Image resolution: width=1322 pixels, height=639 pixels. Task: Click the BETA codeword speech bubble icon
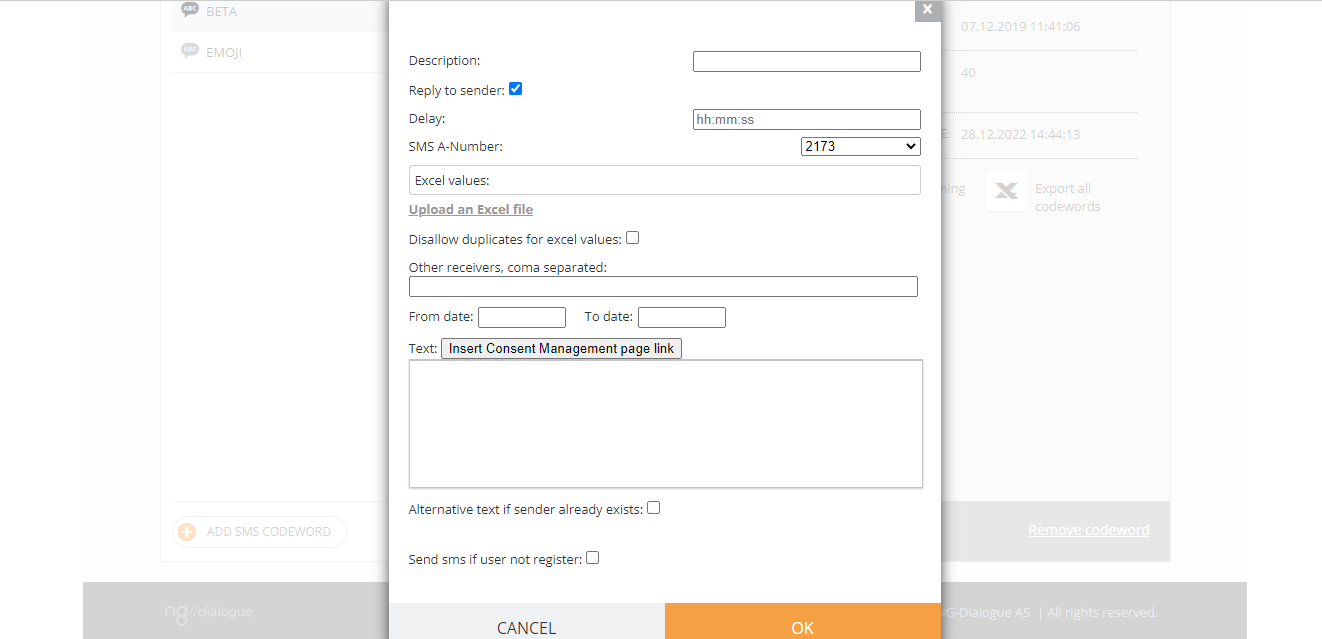click(x=190, y=9)
